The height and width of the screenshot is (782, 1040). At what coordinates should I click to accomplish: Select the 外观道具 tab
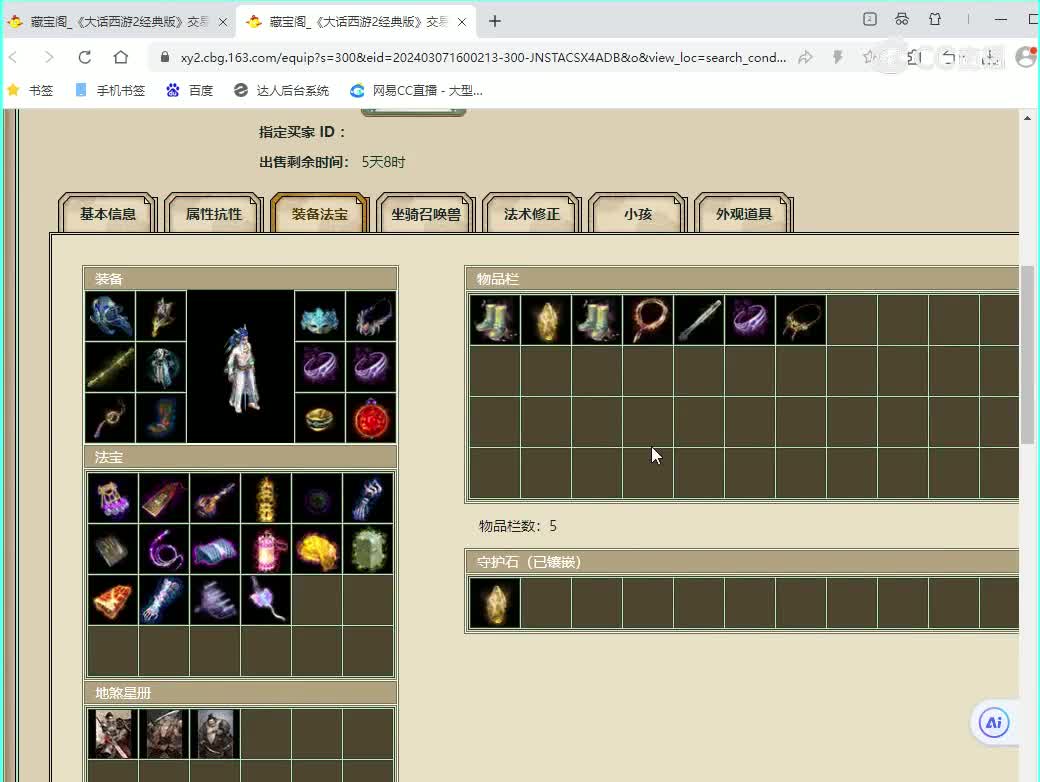[744, 214]
